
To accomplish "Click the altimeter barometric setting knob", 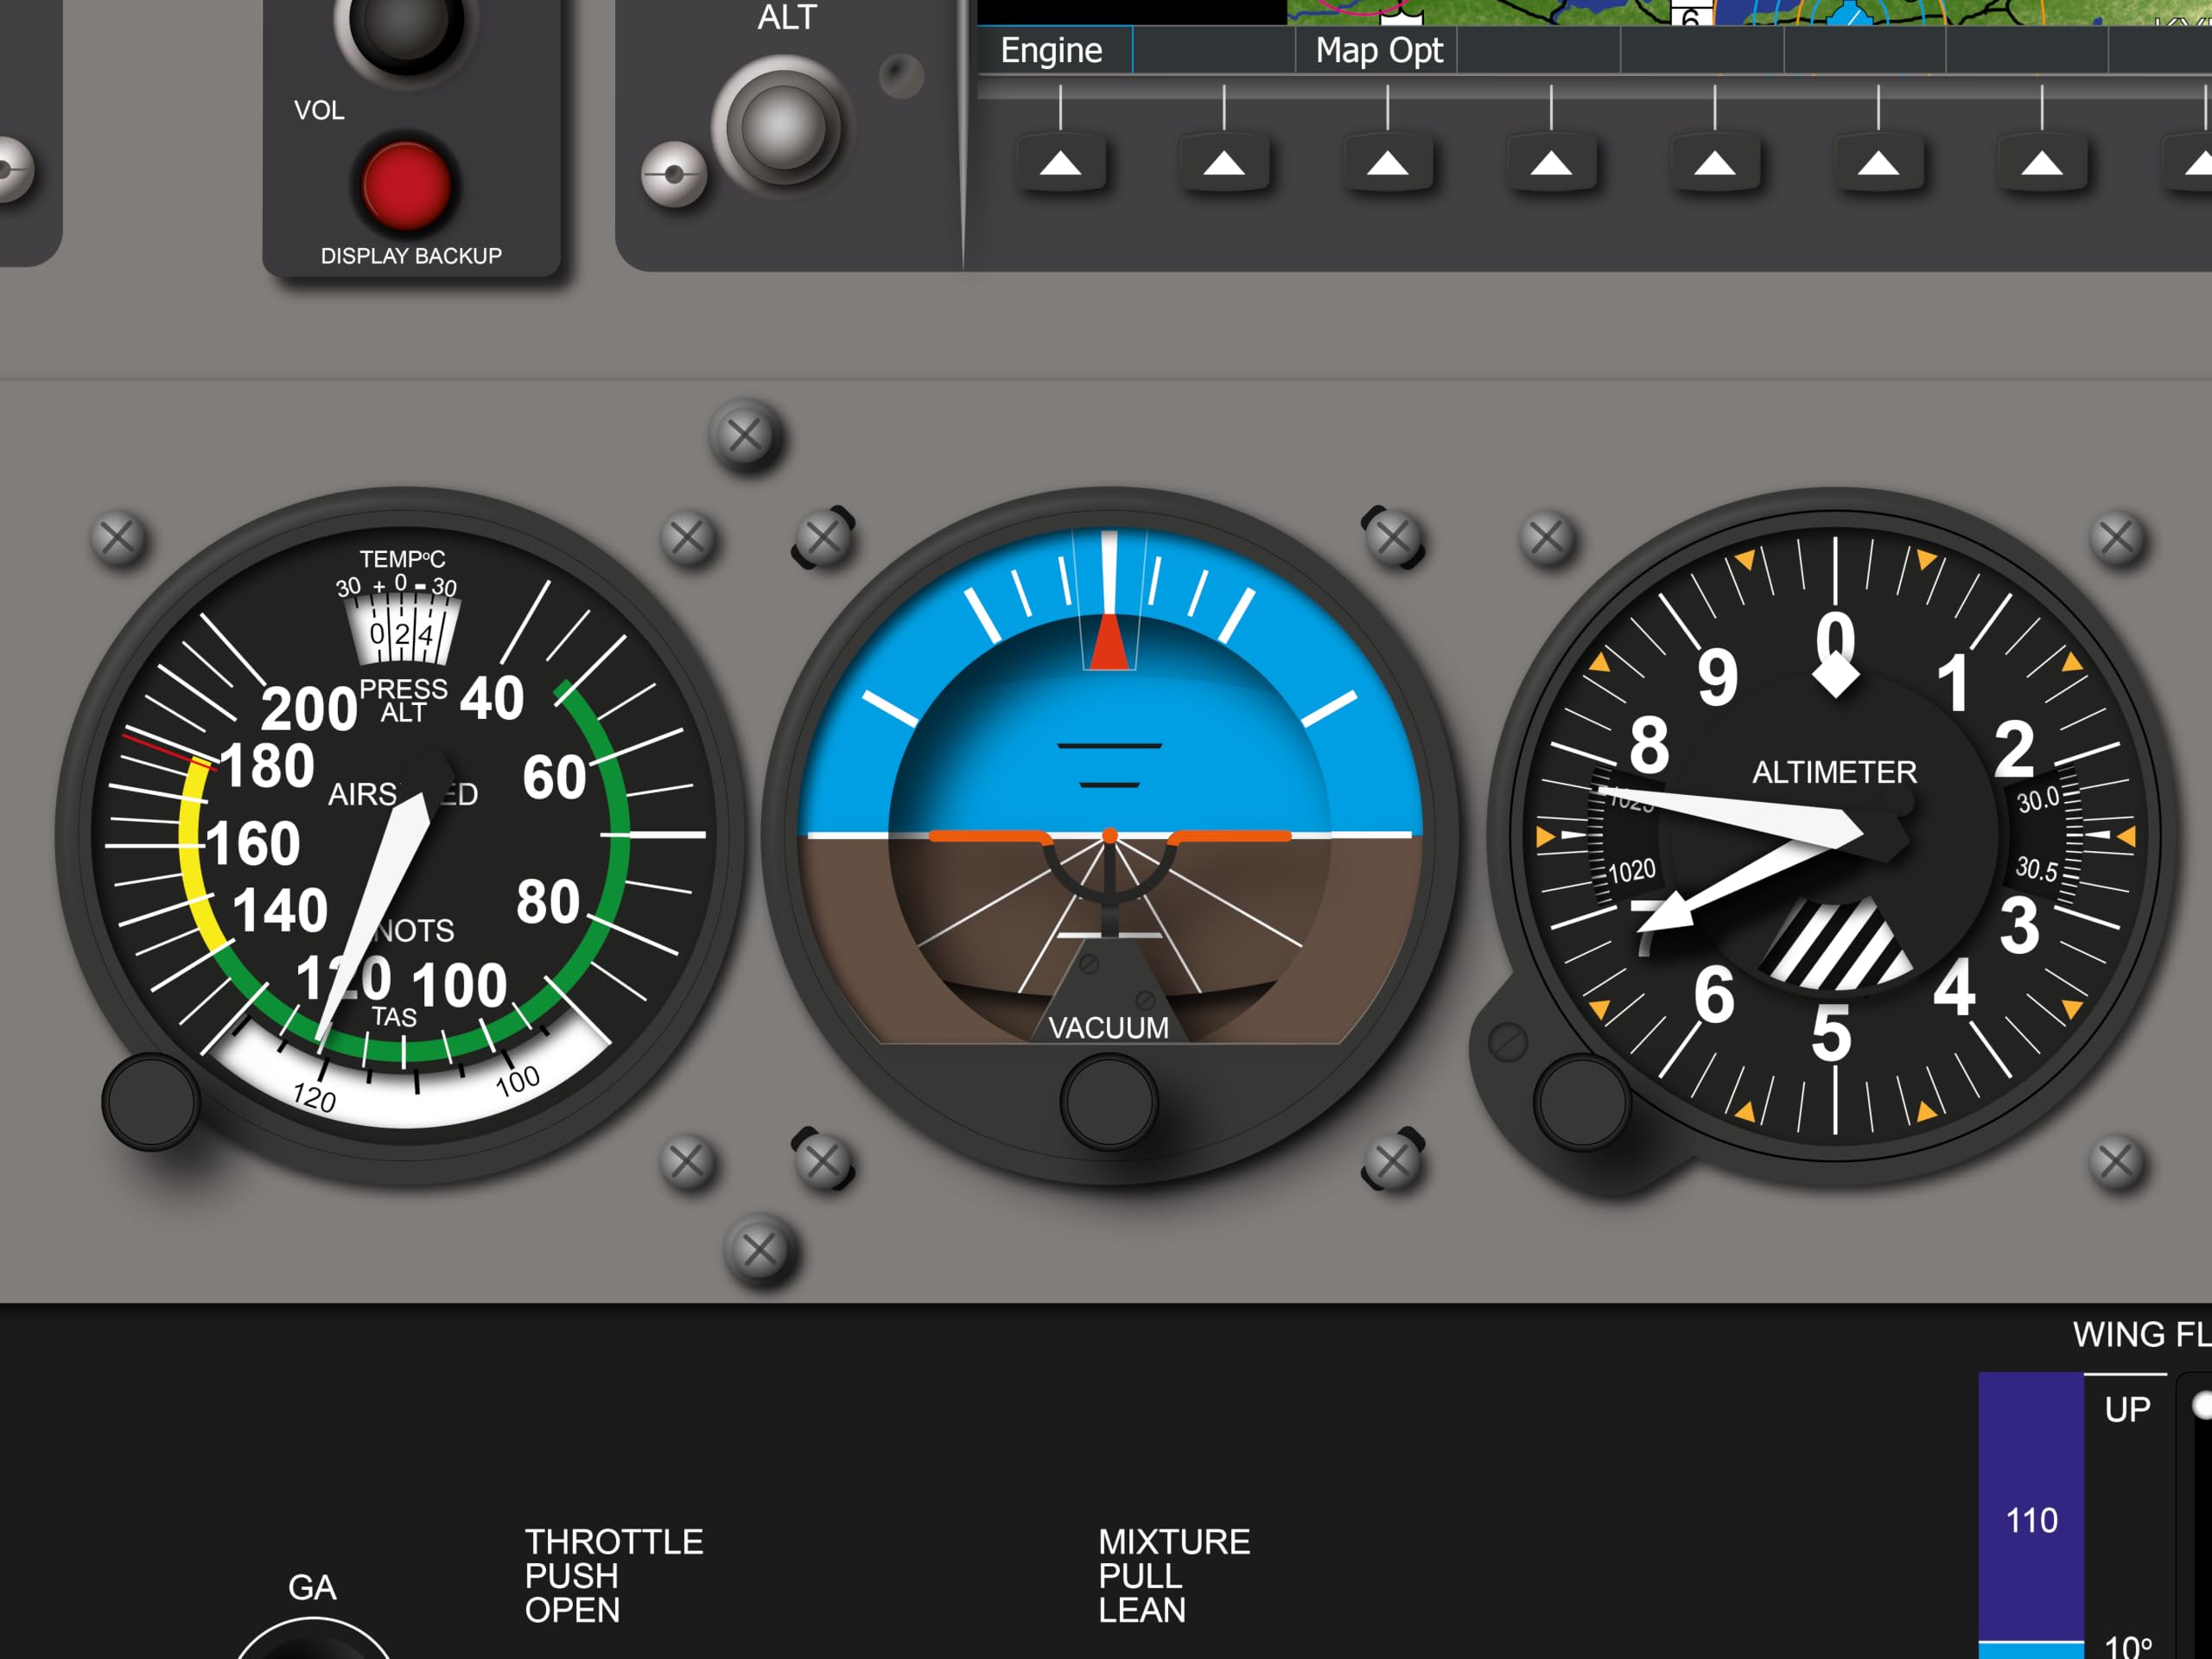I will coord(1582,1102).
